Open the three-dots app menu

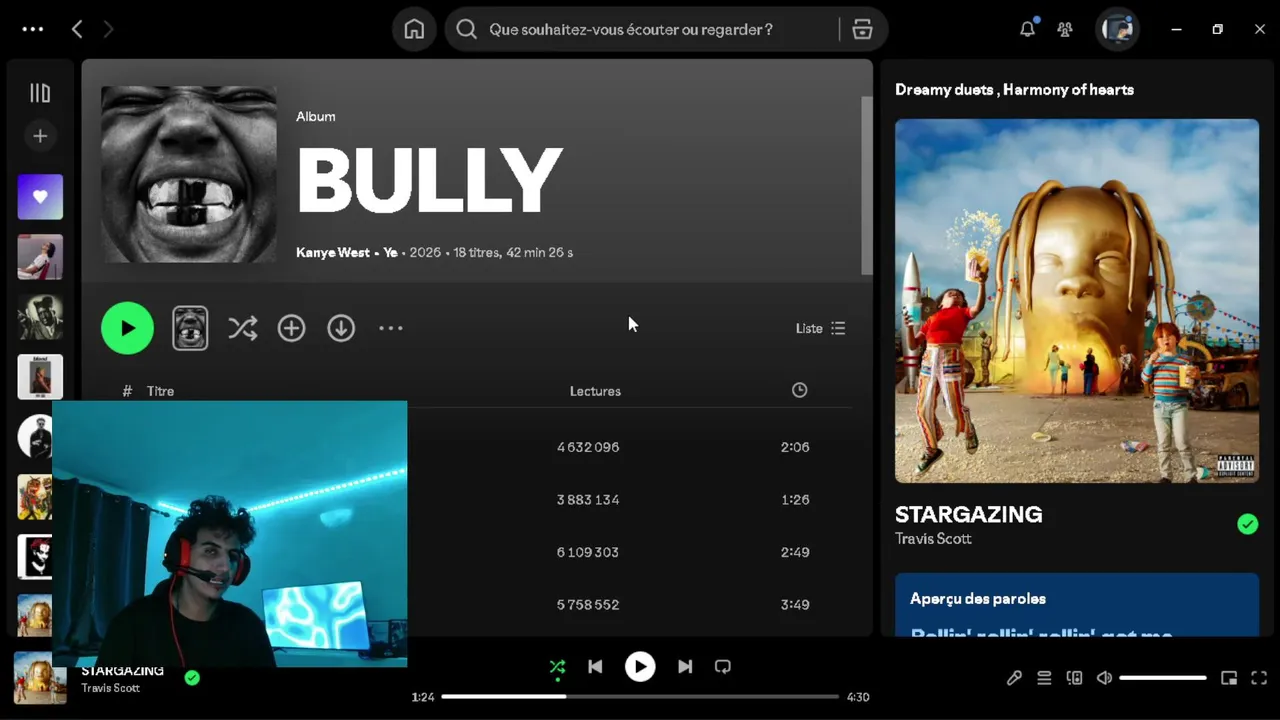coord(33,29)
